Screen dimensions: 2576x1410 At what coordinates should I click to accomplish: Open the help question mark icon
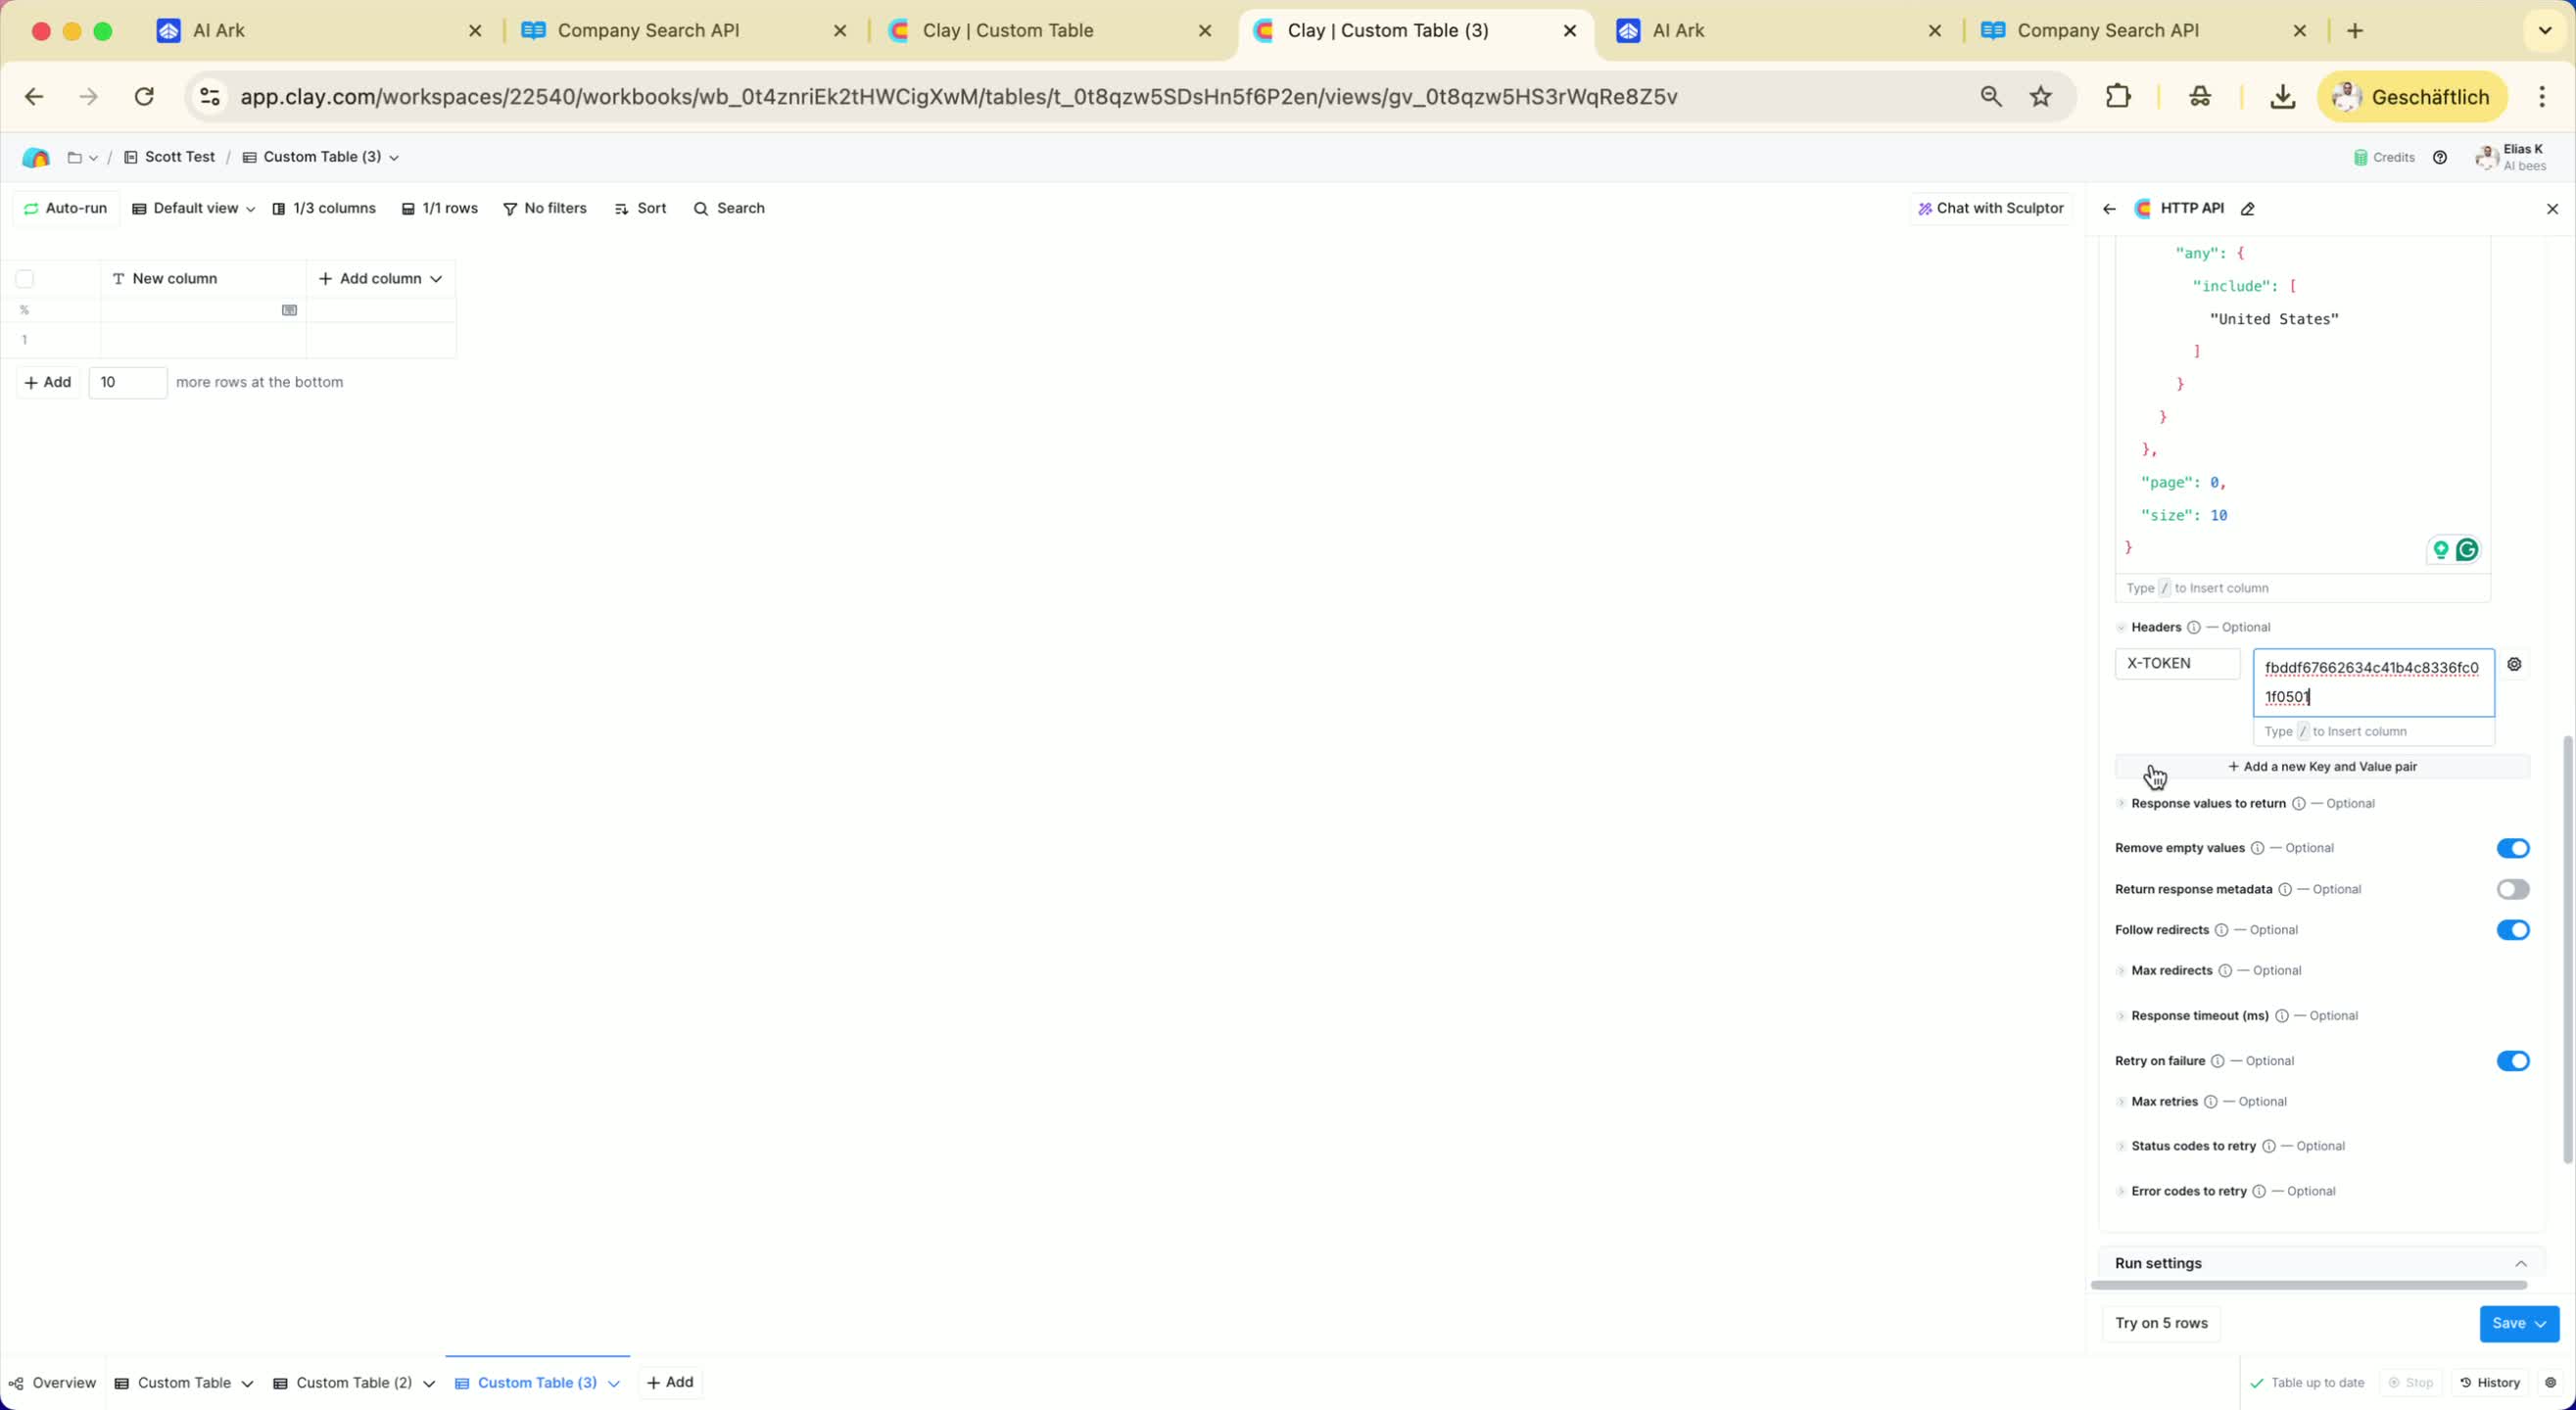[2440, 157]
